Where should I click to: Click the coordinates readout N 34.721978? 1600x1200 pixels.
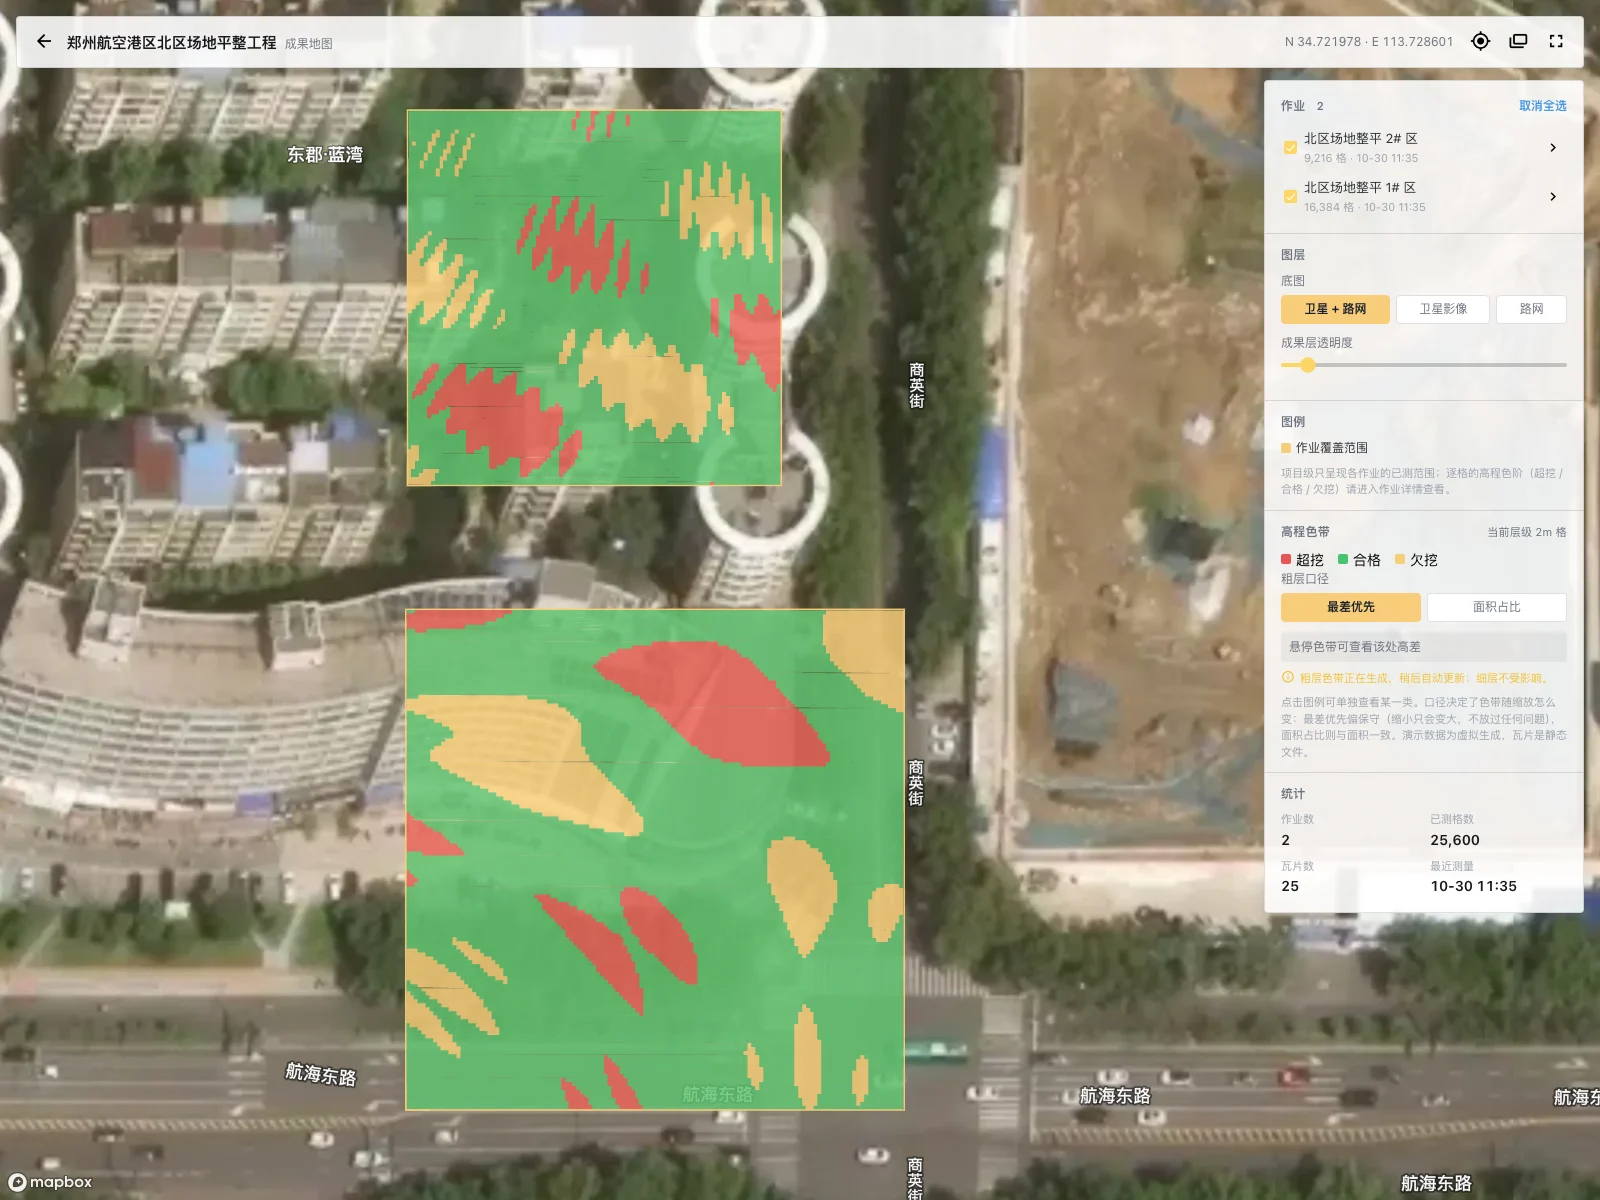pyautogui.click(x=1368, y=42)
